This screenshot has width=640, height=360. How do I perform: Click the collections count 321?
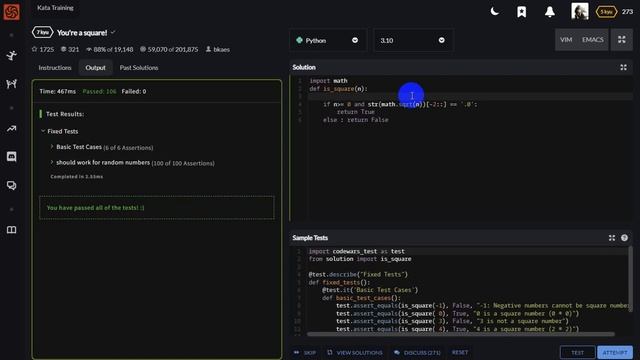(70, 49)
